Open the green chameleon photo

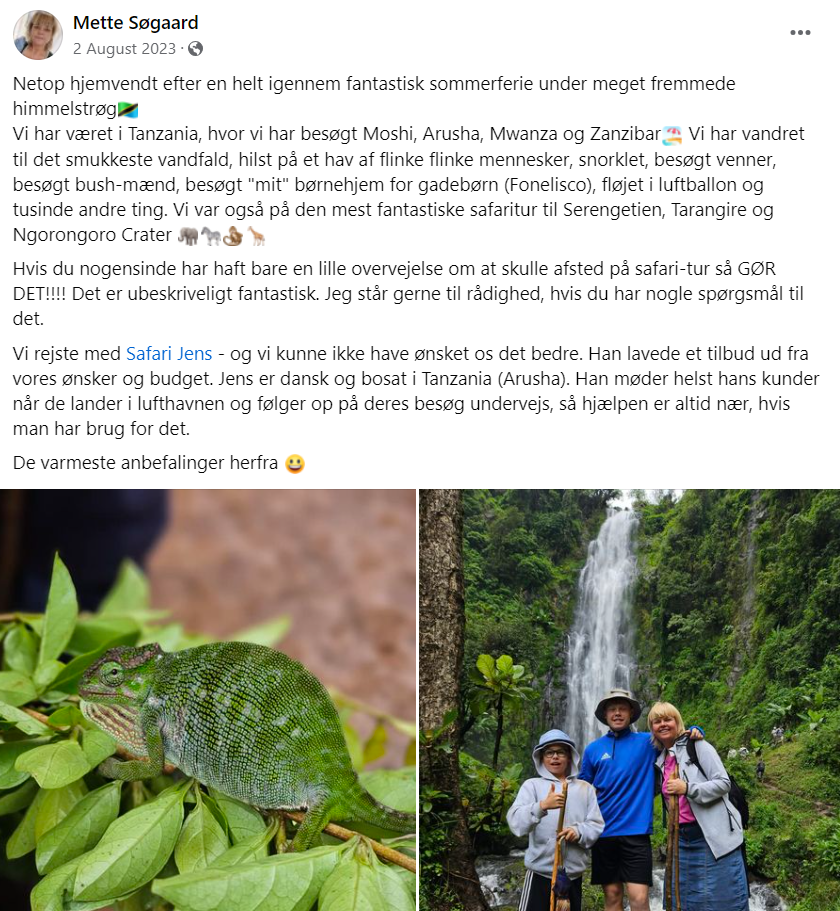[208, 700]
